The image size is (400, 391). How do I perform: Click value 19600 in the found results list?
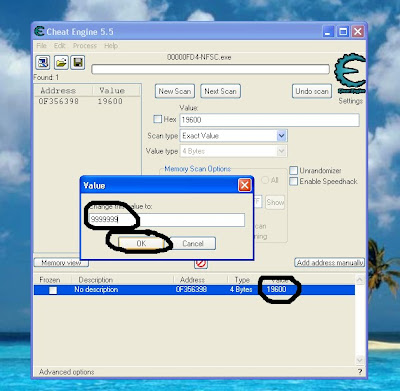(110, 101)
